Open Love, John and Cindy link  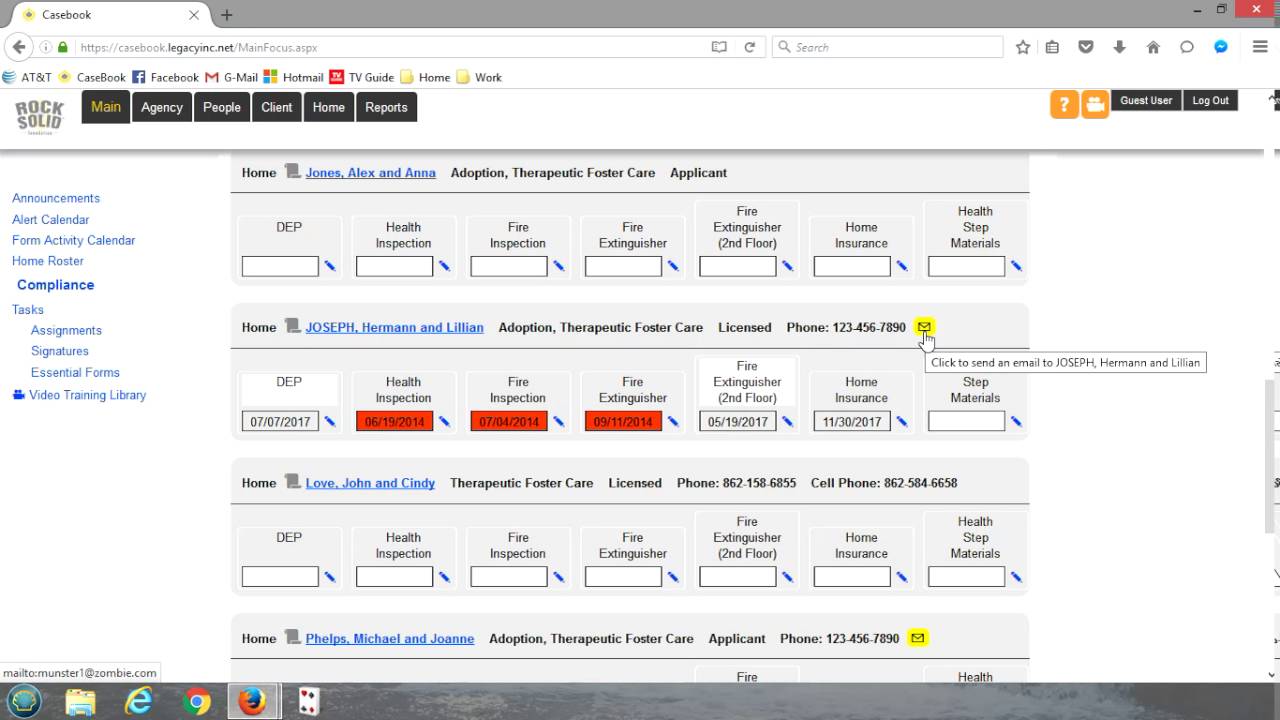tap(370, 483)
